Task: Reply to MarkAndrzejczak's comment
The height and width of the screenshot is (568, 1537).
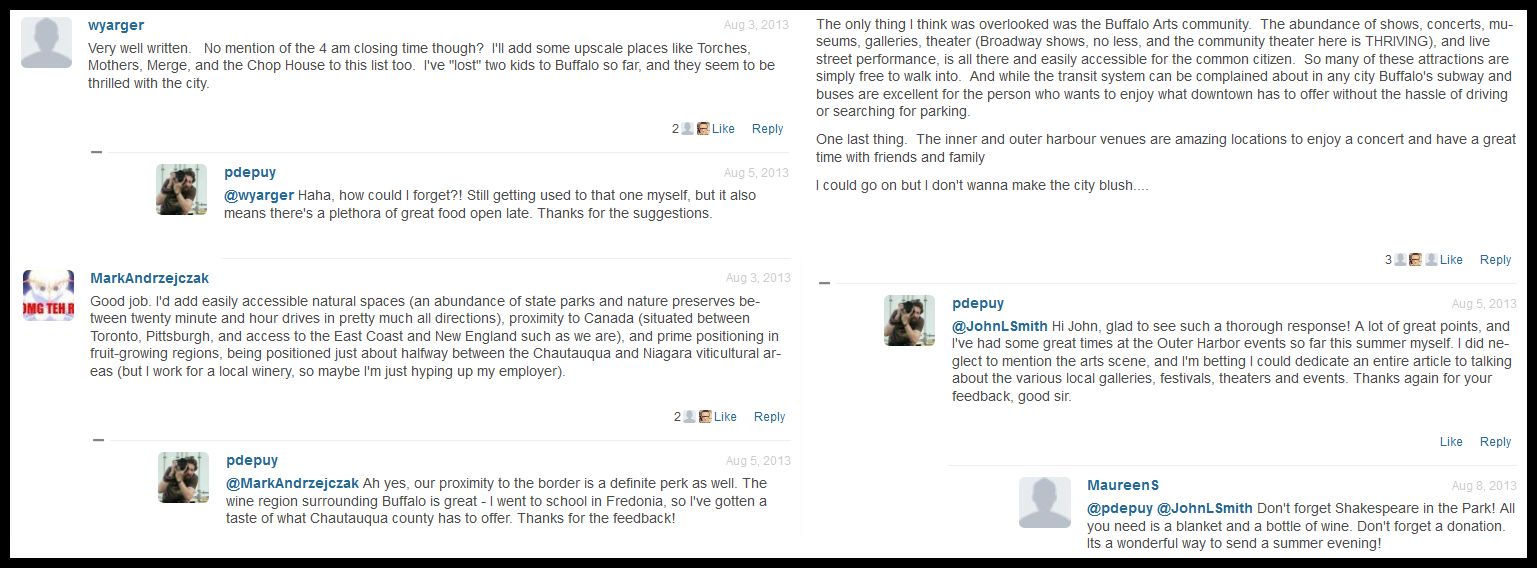Action: point(769,417)
